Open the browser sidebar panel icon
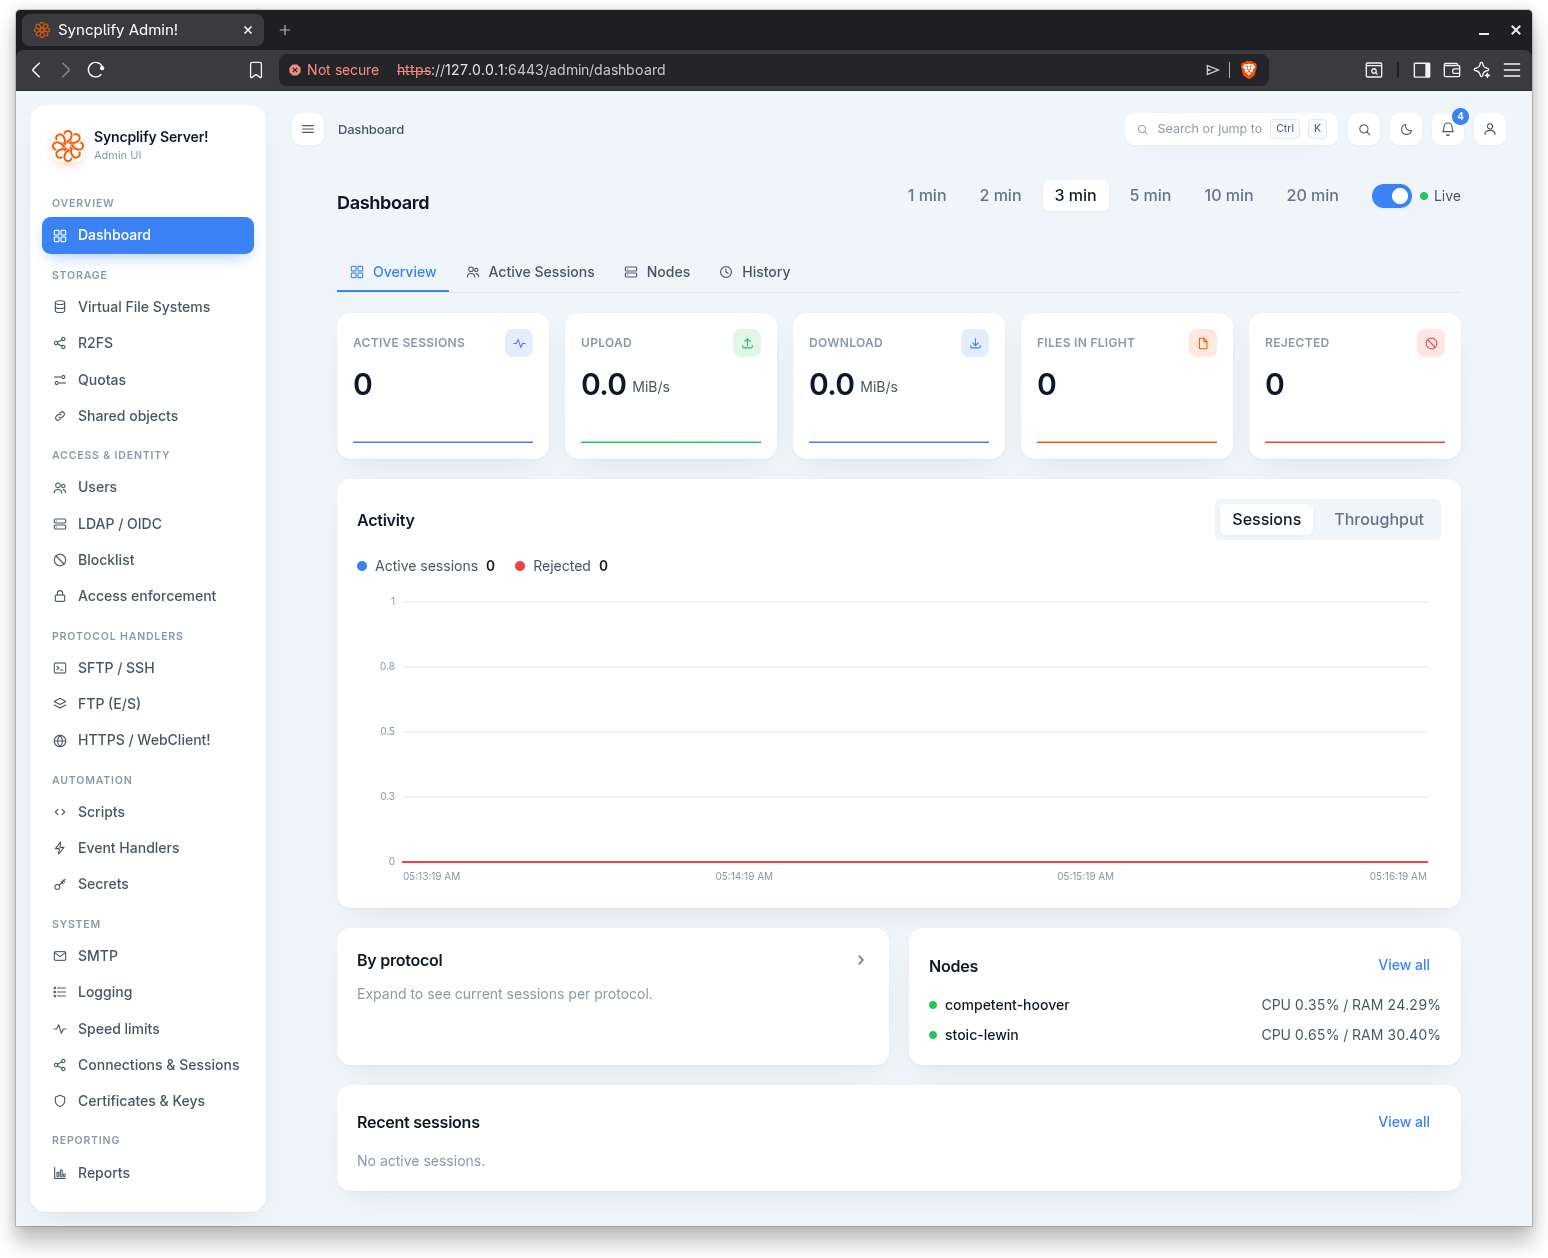Viewport: 1548px width, 1258px height. pyautogui.click(x=1421, y=70)
